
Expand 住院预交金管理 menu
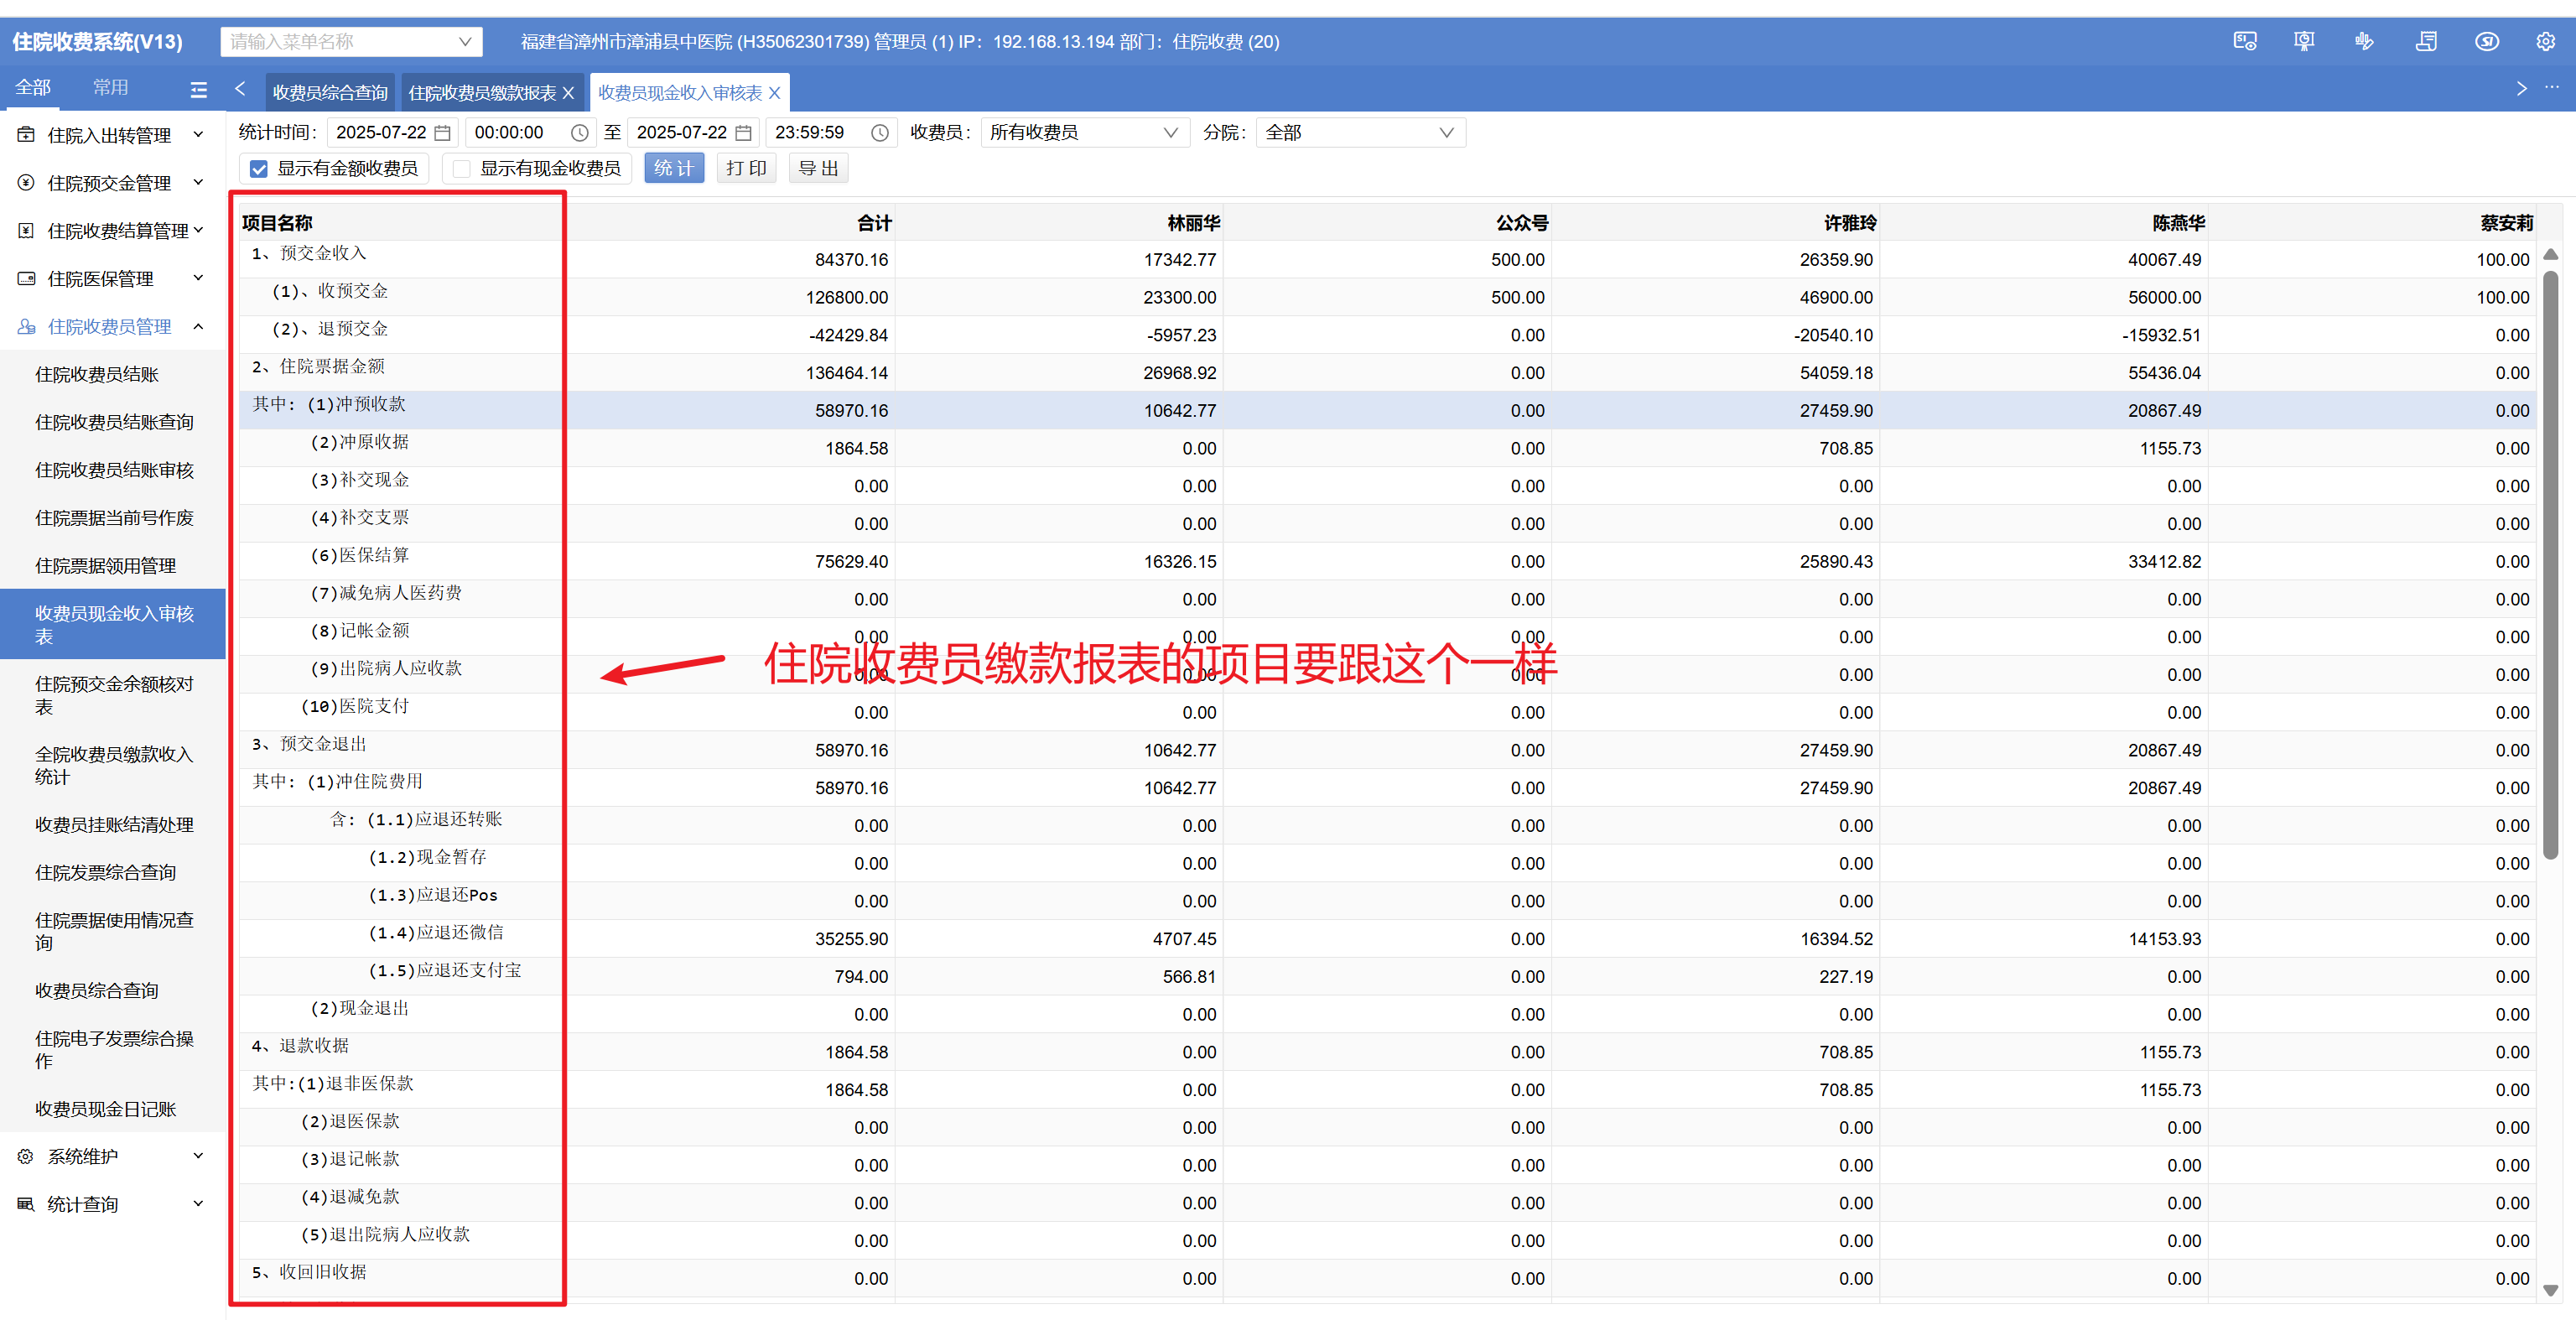(110, 183)
